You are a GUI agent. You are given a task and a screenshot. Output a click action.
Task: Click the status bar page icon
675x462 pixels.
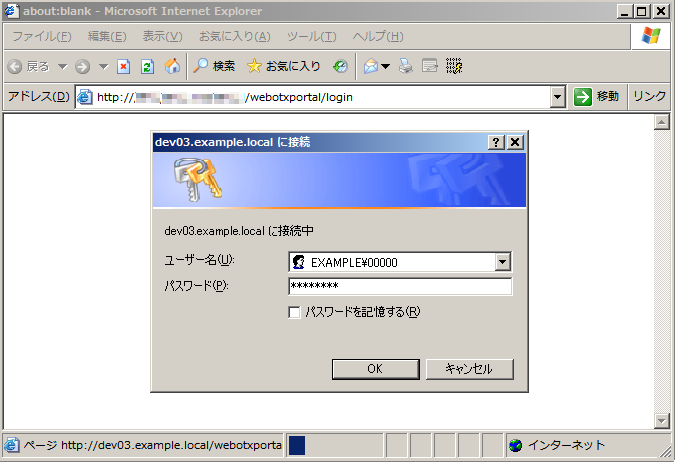coord(12,445)
